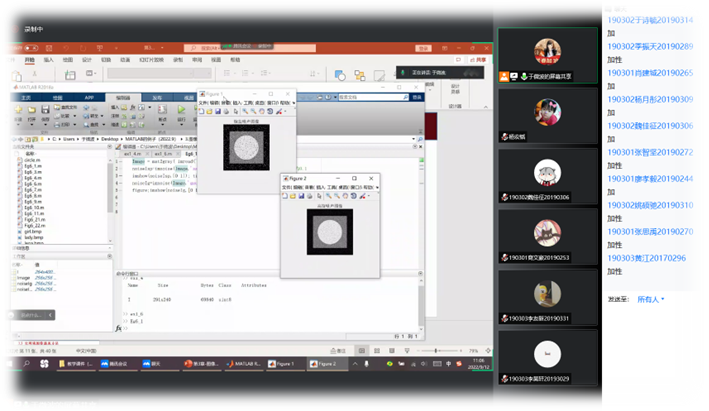Select the Zoom In tool in Figure 2
Viewport: 709px width, 411px height.
(x=331, y=196)
